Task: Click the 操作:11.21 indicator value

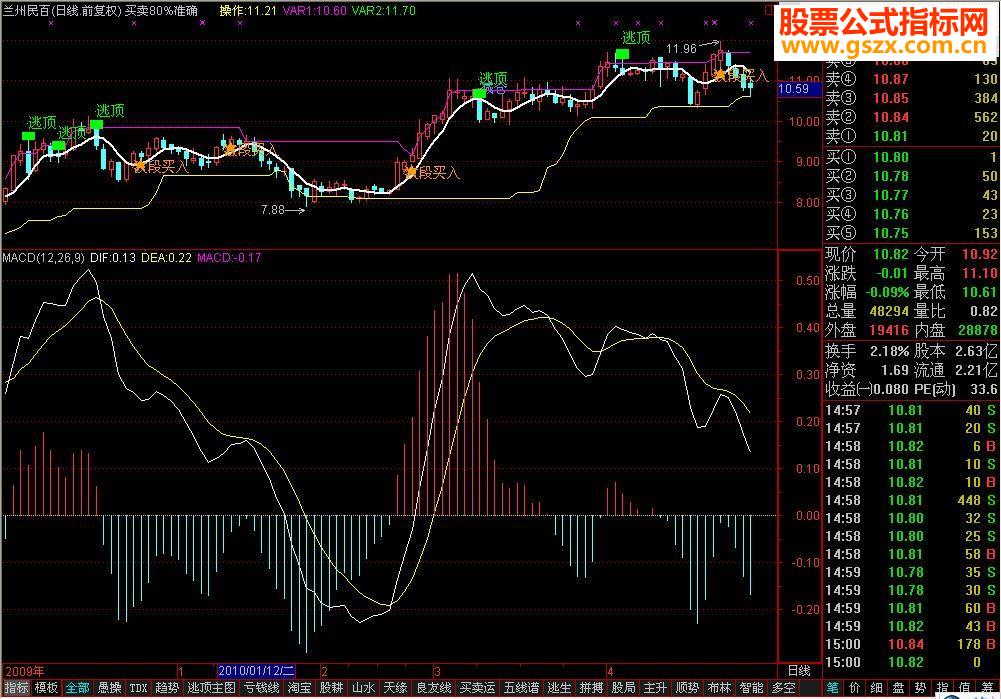Action: tap(248, 11)
